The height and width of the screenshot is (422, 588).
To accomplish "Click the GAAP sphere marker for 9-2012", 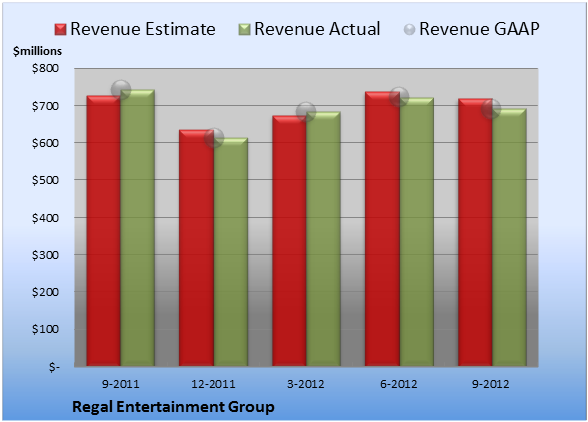I will point(491,109).
